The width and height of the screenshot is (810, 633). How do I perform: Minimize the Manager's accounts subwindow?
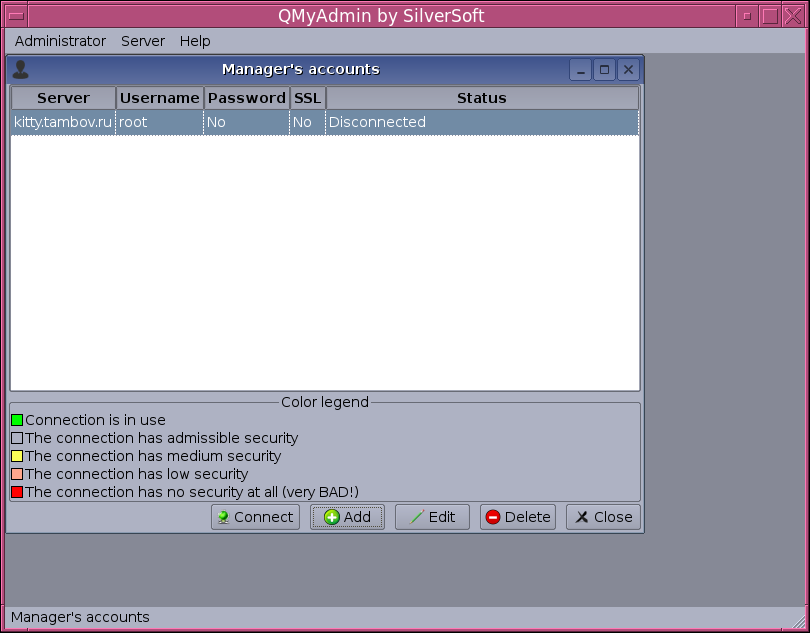[580, 70]
